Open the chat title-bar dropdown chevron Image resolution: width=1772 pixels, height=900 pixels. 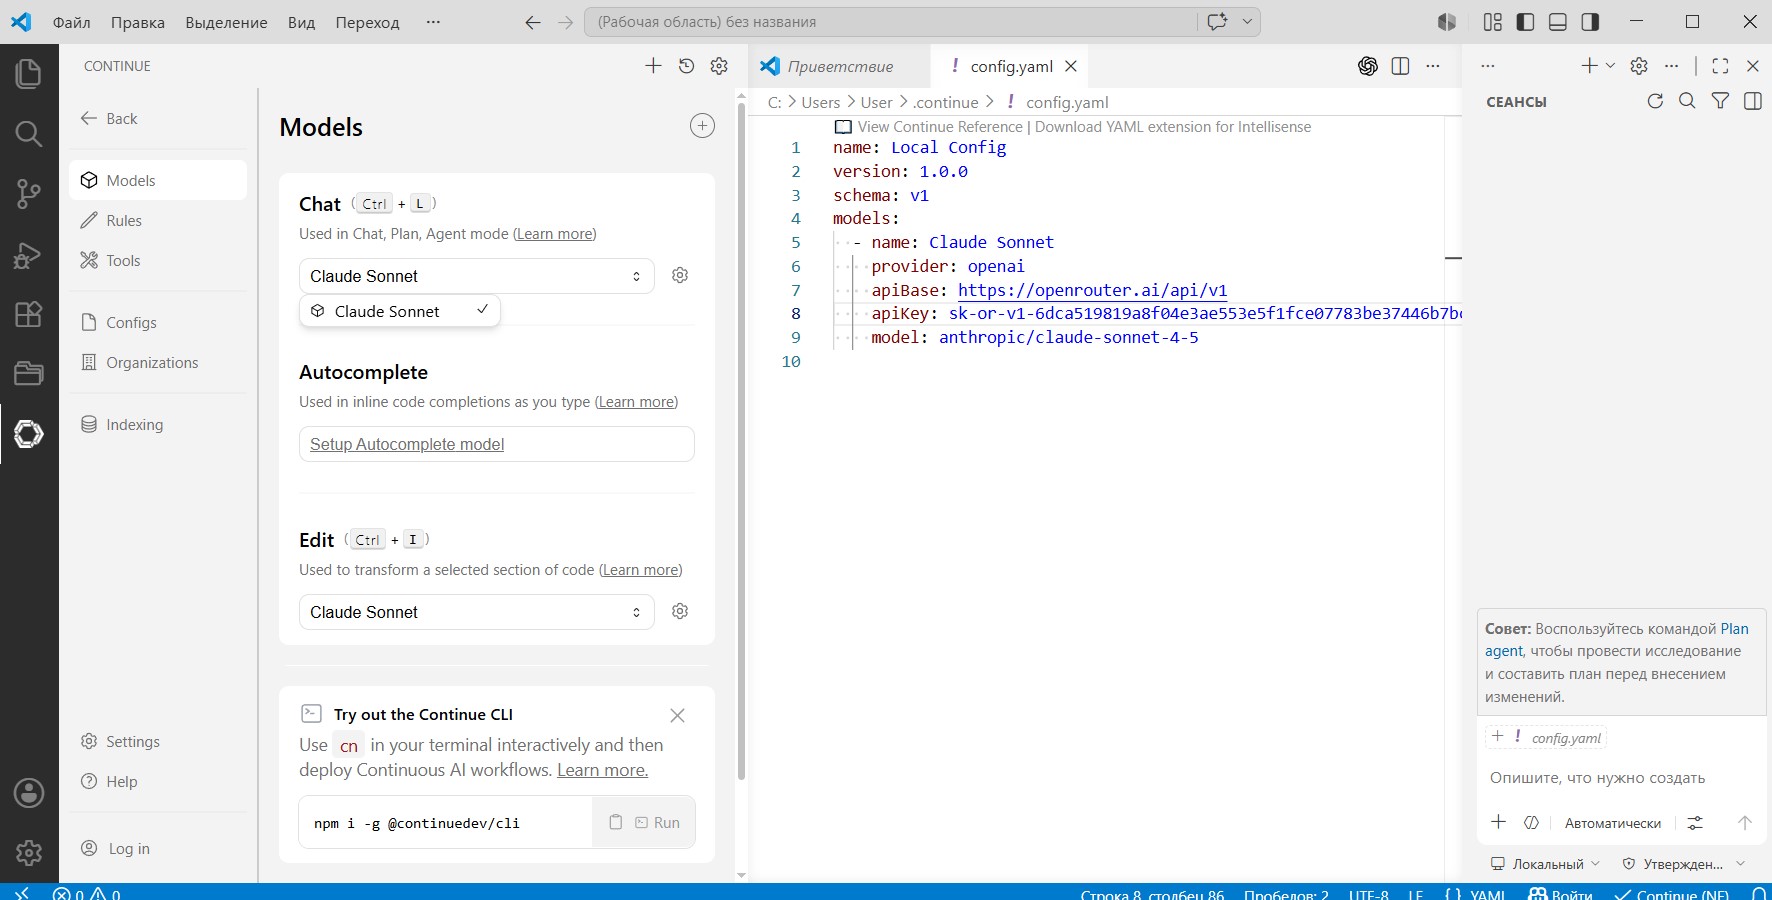tap(1247, 22)
